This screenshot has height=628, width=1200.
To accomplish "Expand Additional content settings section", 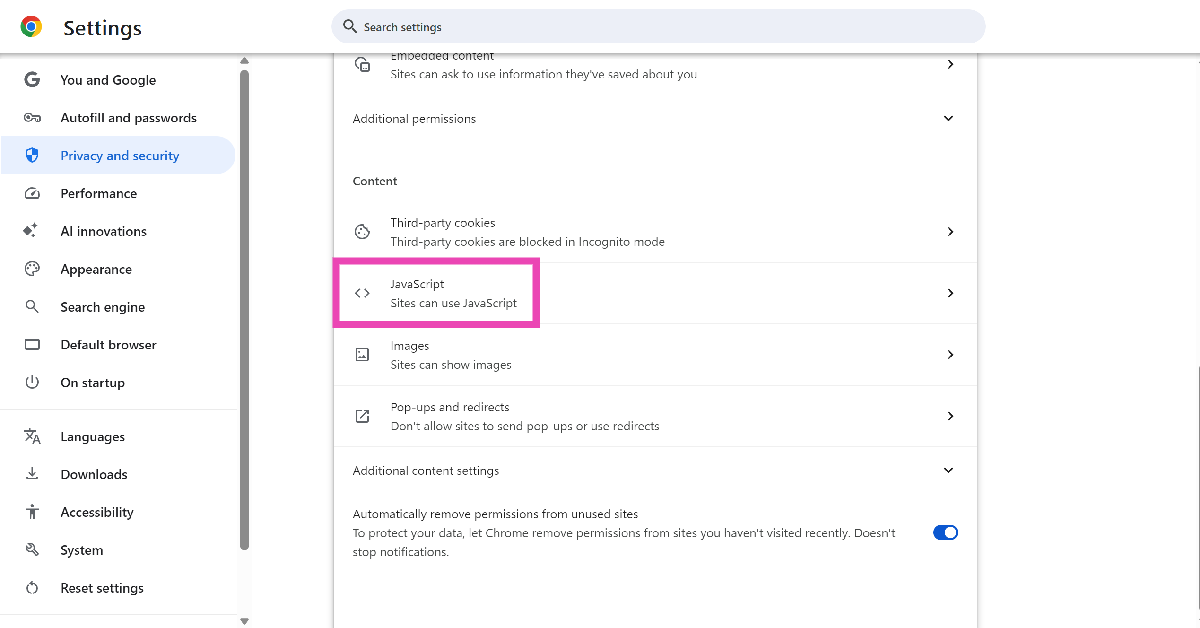I will [x=949, y=471].
